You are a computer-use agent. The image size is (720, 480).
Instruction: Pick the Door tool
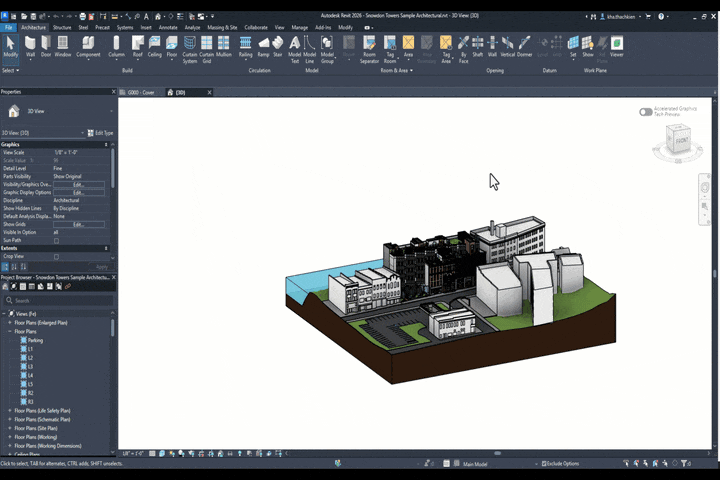(46, 47)
